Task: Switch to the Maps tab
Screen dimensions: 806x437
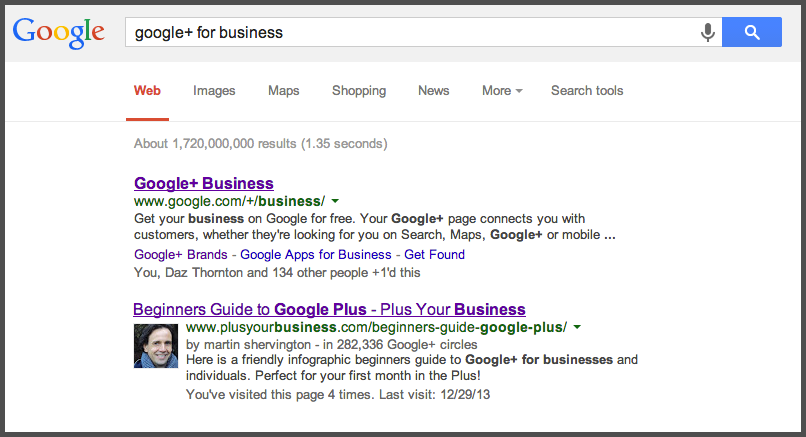Action: (283, 90)
